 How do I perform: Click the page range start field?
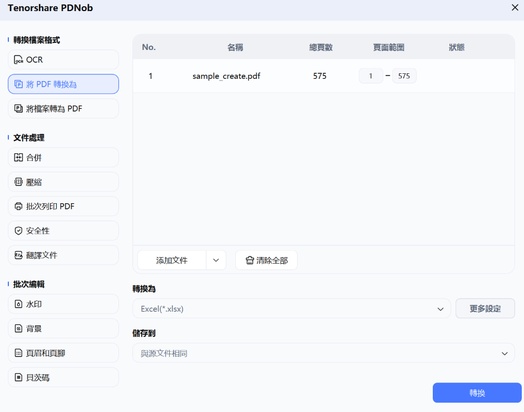tap(371, 76)
